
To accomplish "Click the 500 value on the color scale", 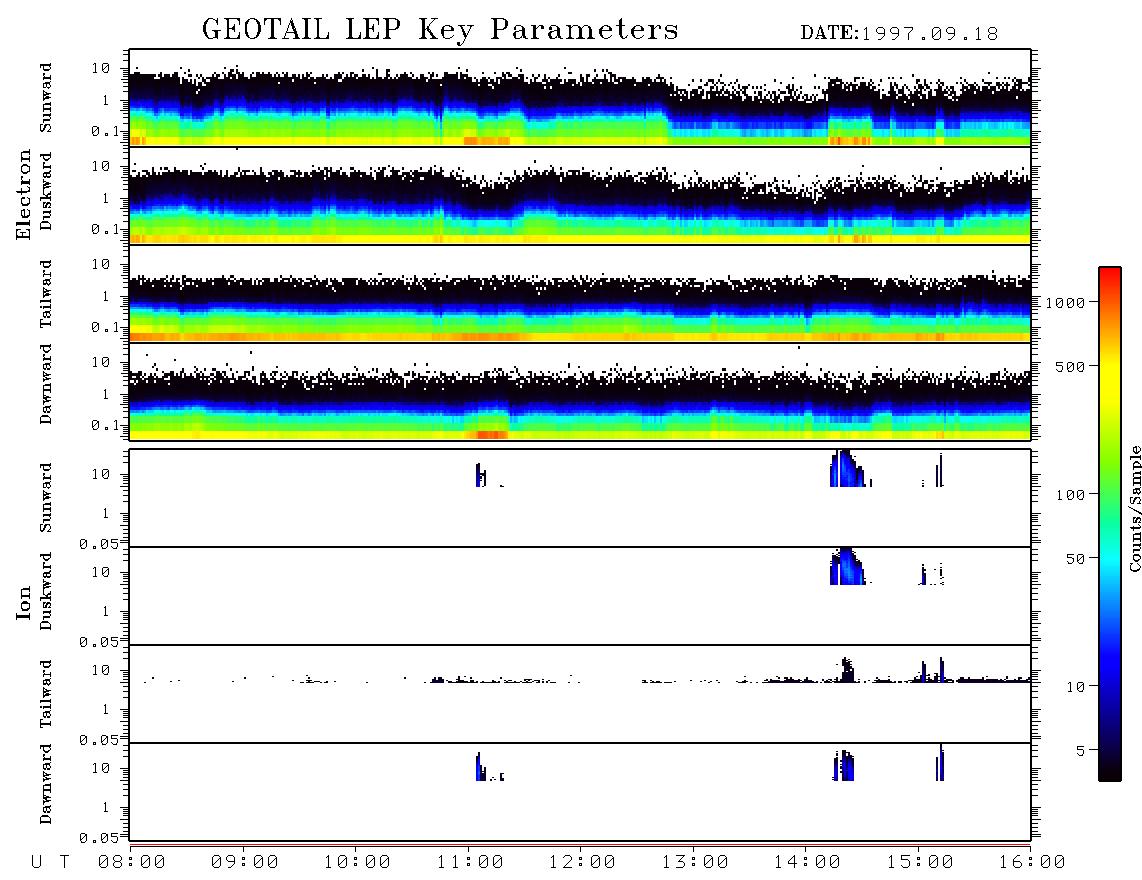I will coord(1071,366).
